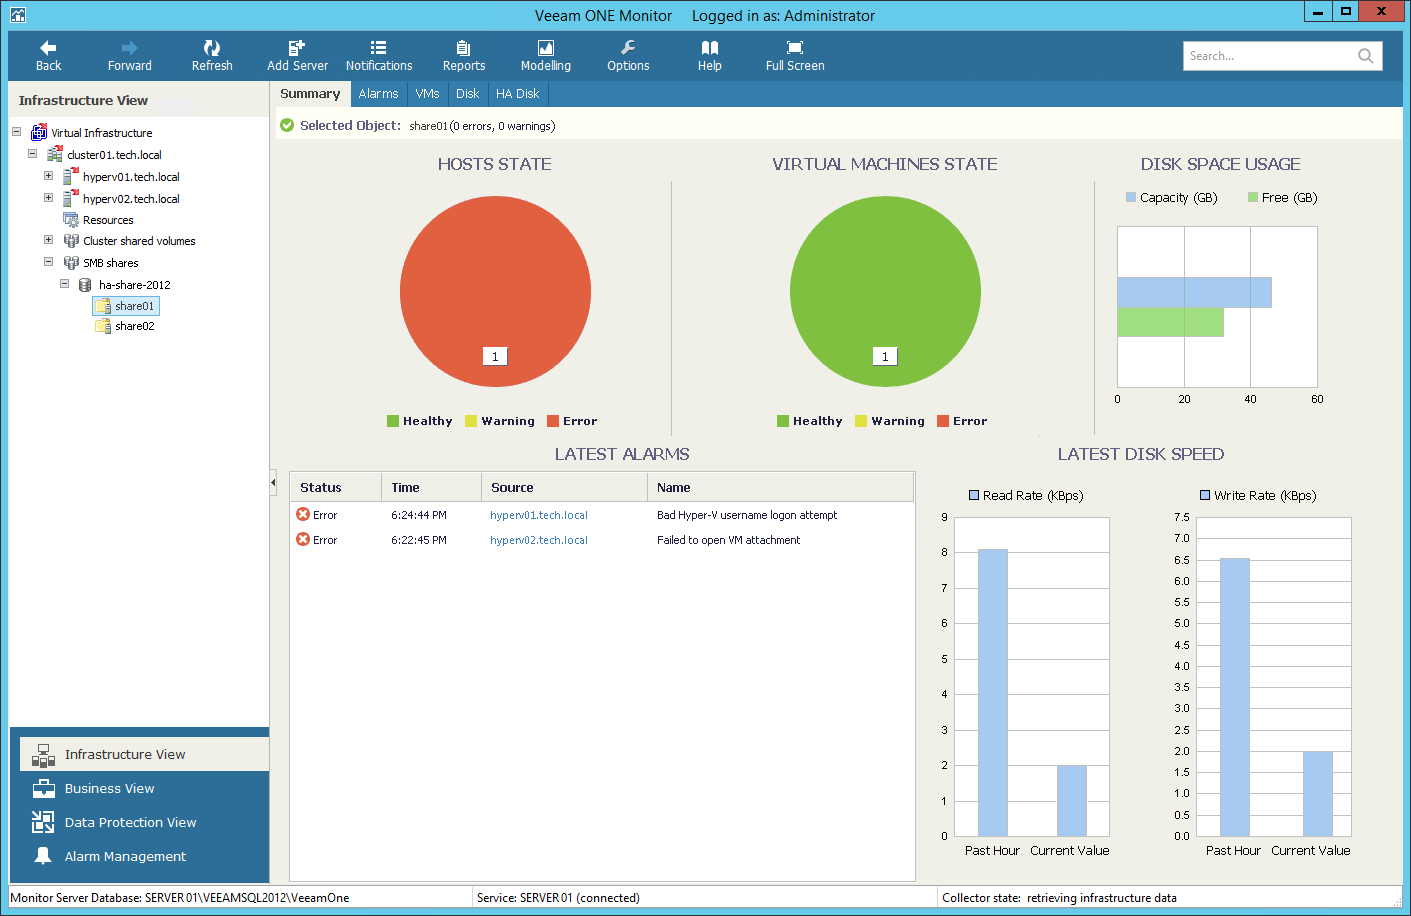Click the red Hosts State pie chart
1411x916 pixels.
click(495, 291)
